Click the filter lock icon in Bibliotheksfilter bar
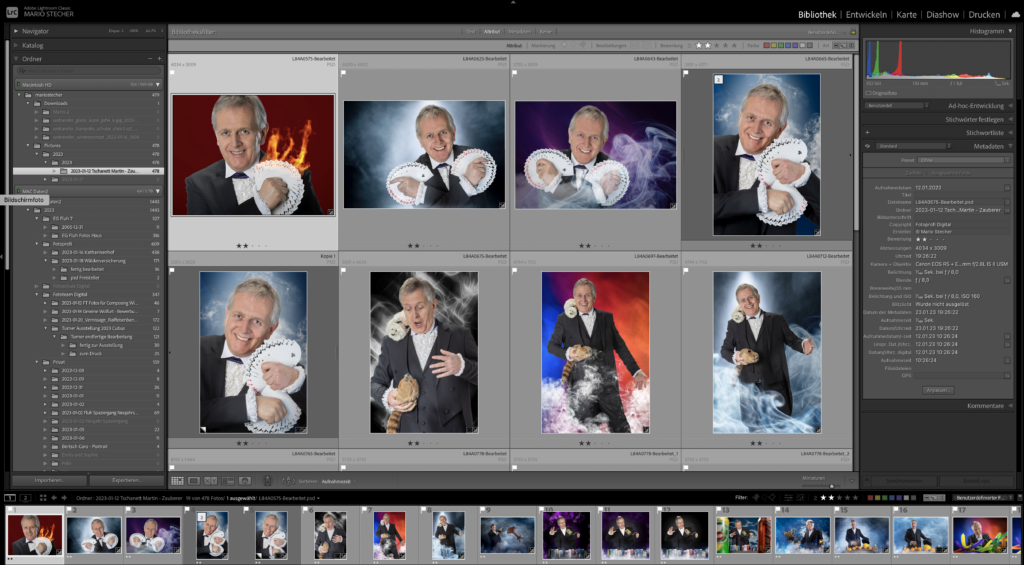1024x565 pixels. tap(853, 32)
